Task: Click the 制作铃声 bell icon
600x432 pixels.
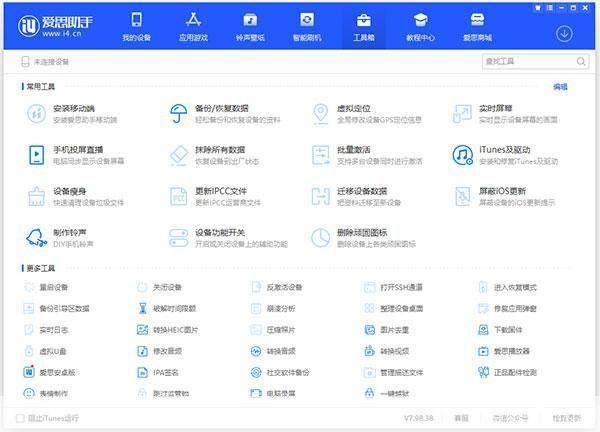Action: [x=37, y=237]
